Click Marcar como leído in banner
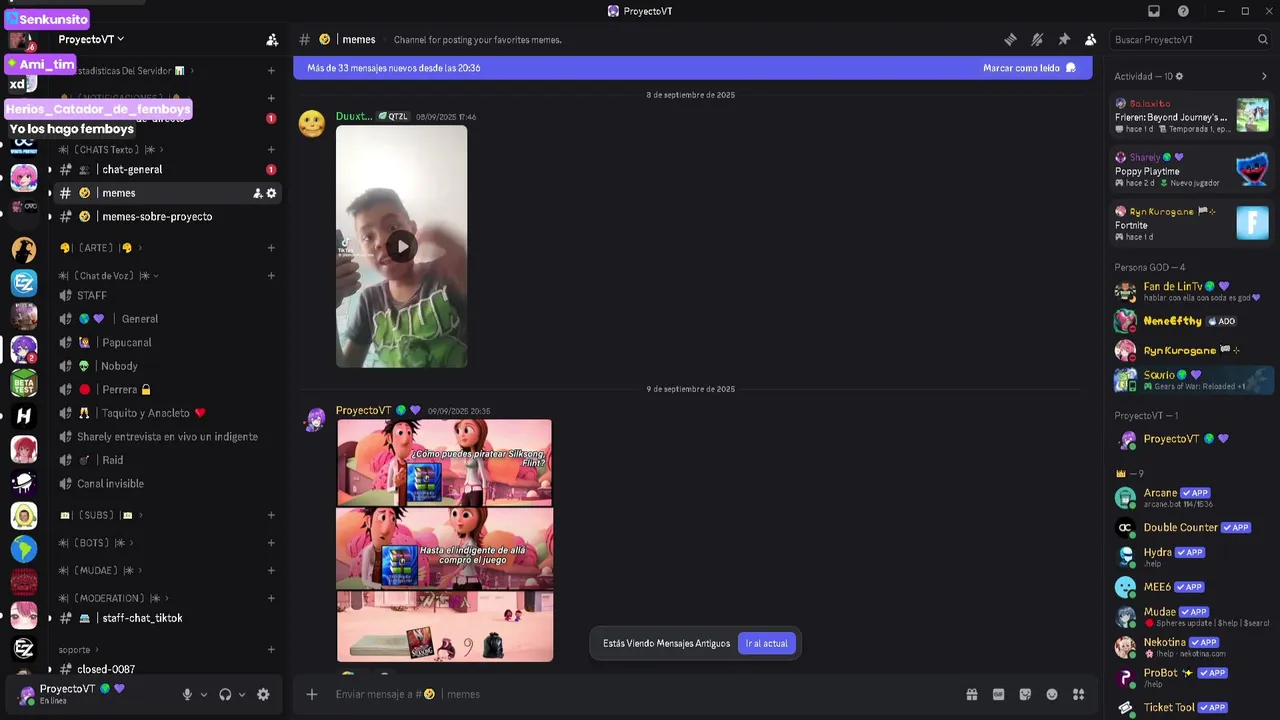The height and width of the screenshot is (720, 1280). [x=1029, y=68]
